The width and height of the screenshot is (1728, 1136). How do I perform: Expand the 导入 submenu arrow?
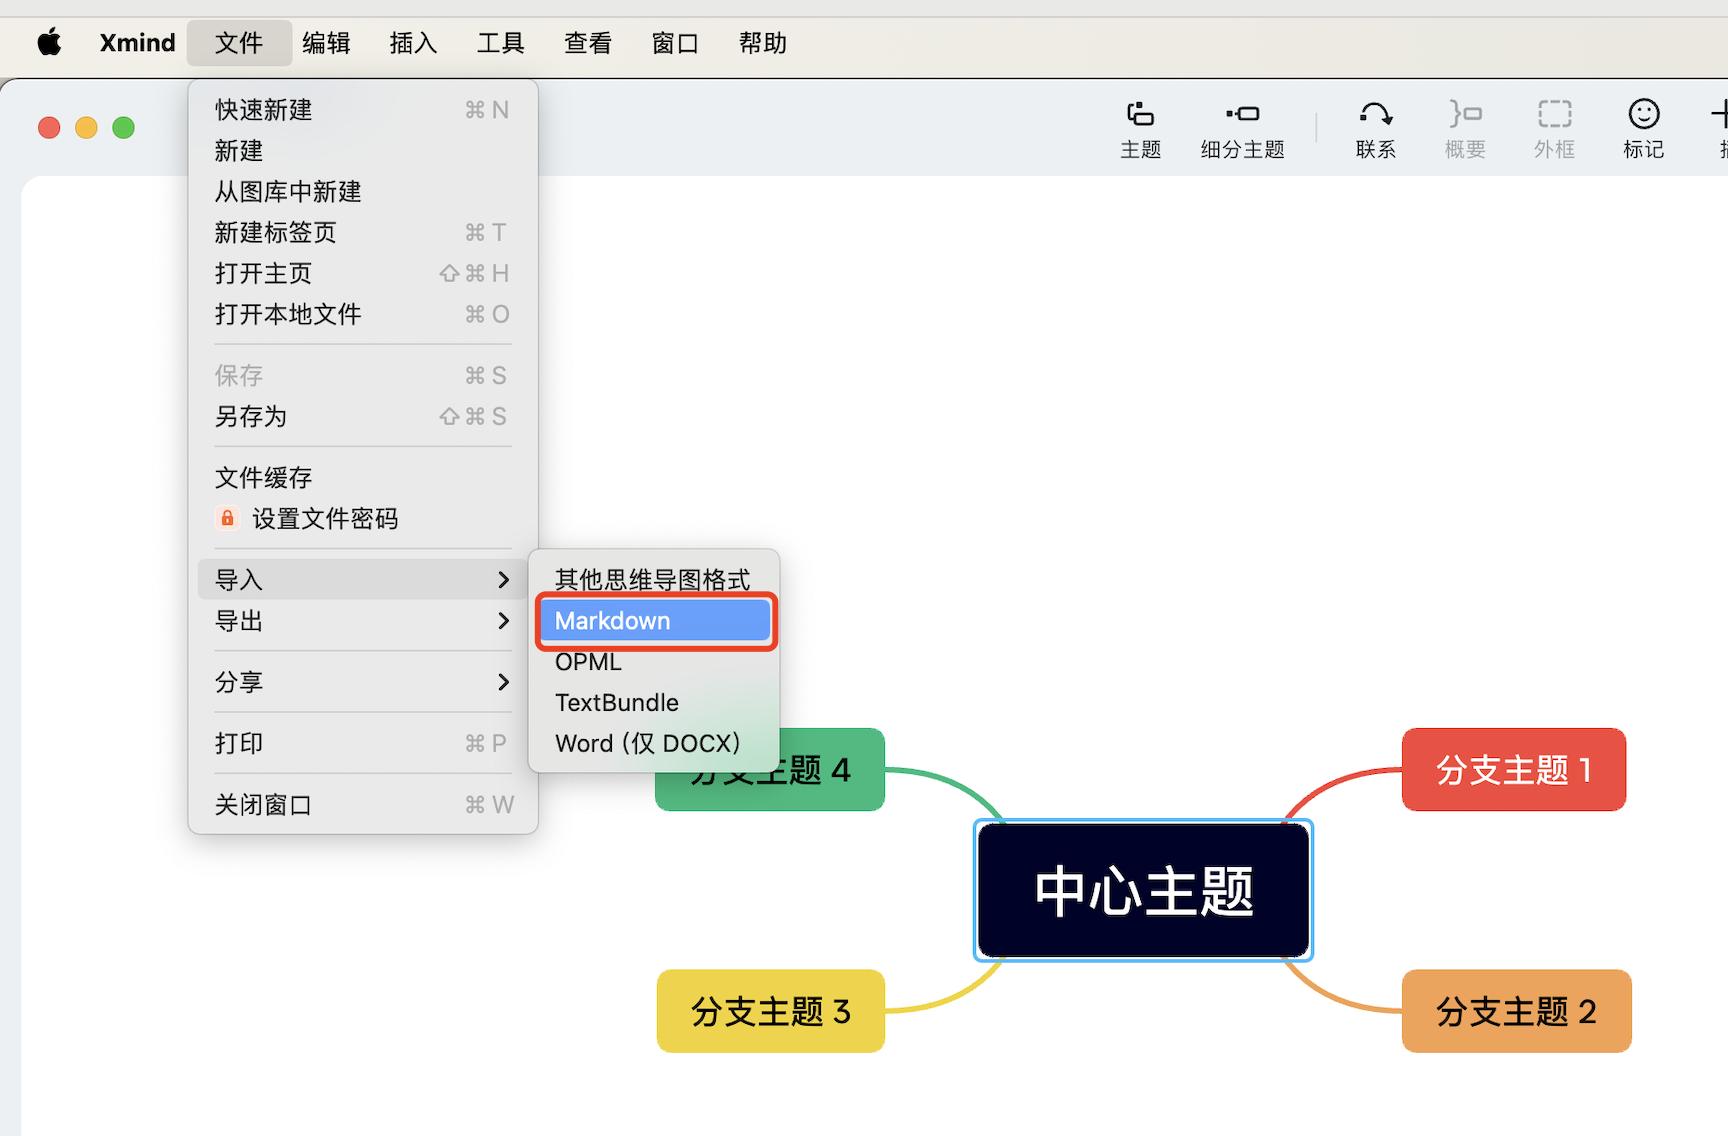[x=503, y=580]
